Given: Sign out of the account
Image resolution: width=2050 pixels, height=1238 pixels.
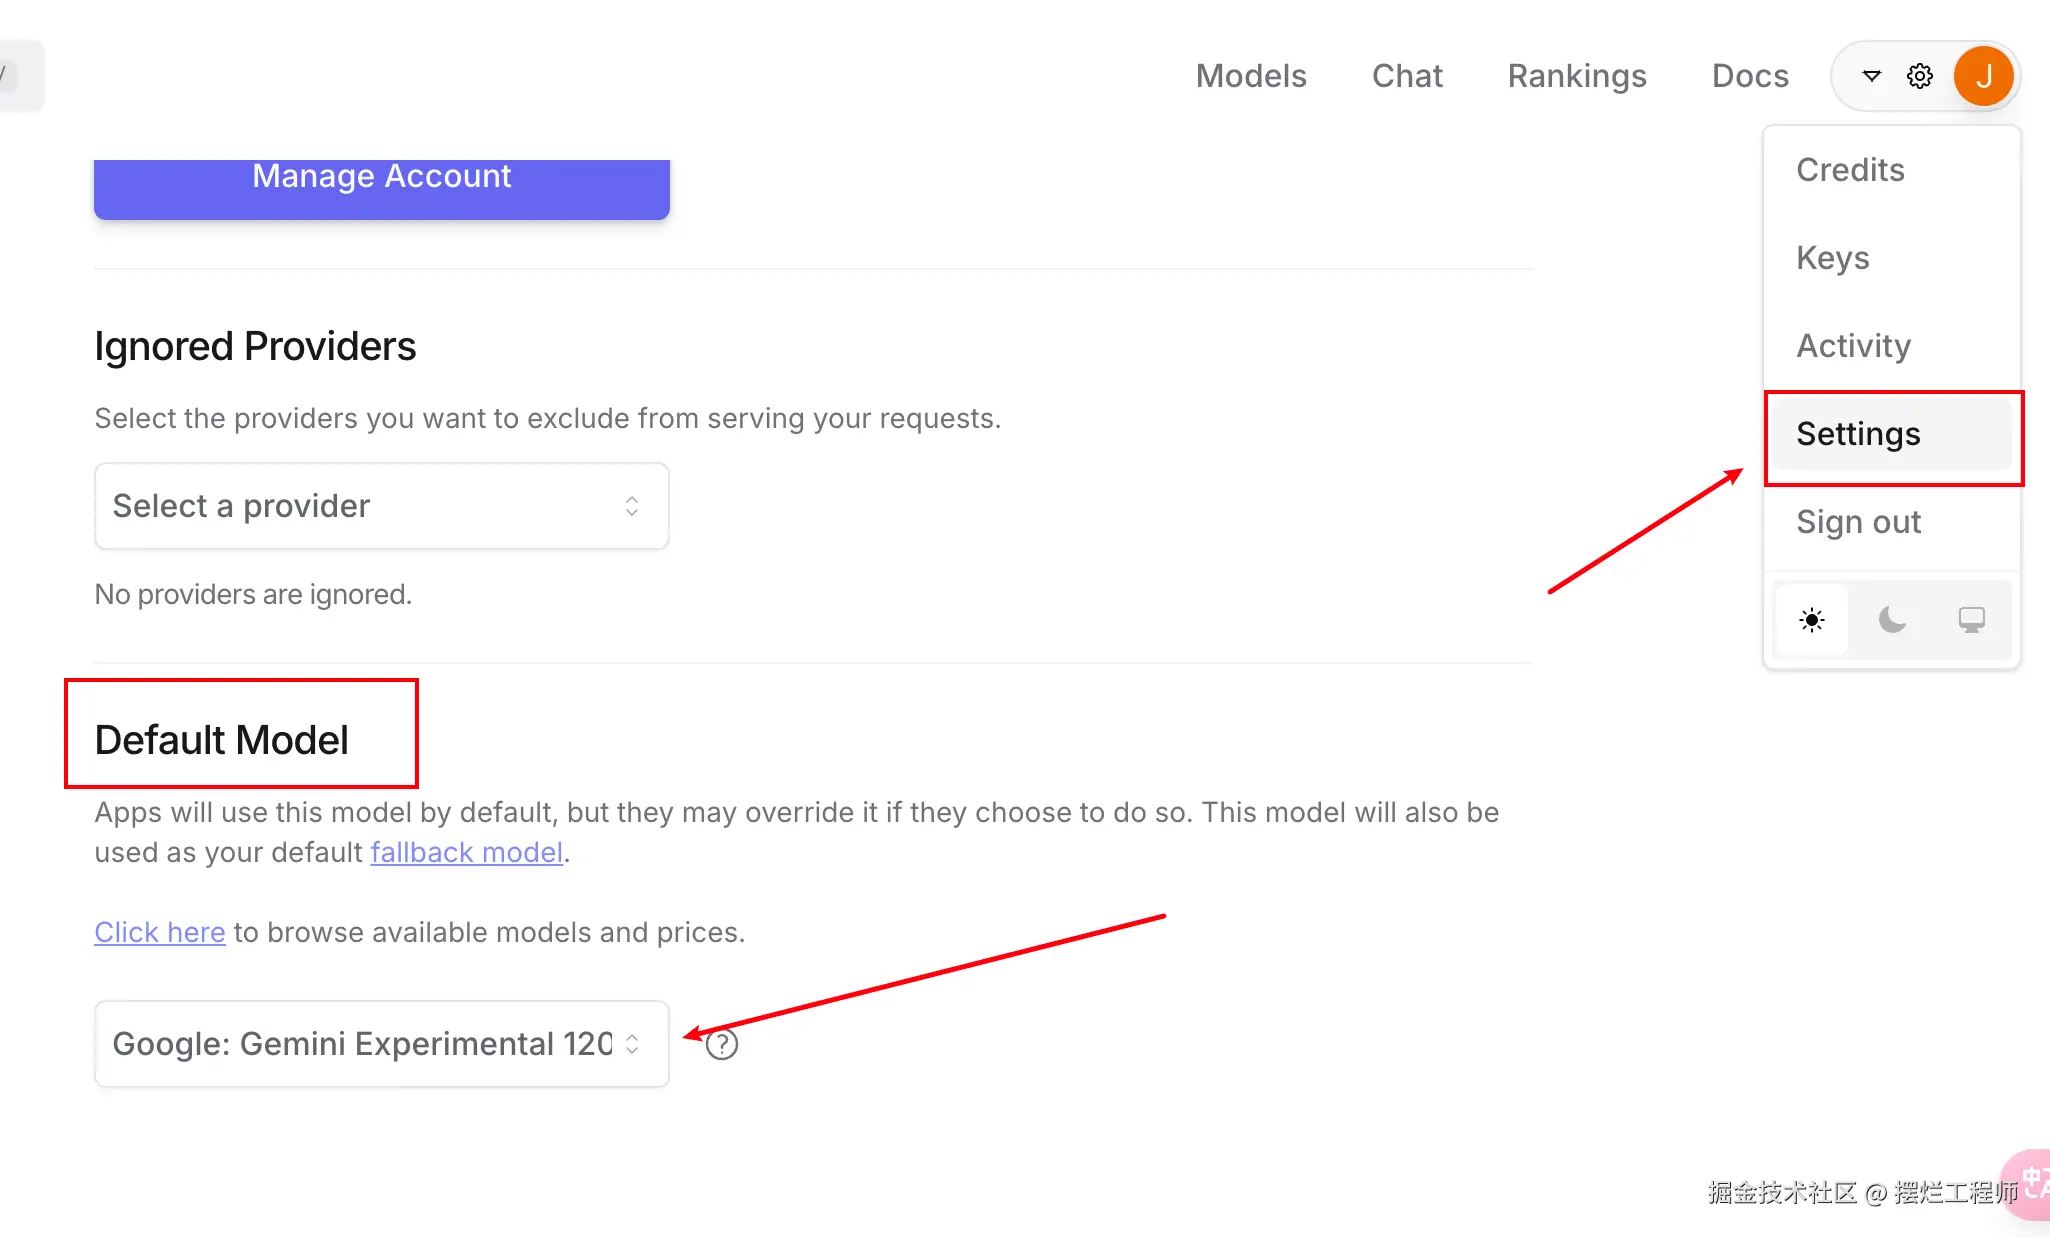Looking at the screenshot, I should (1858, 522).
